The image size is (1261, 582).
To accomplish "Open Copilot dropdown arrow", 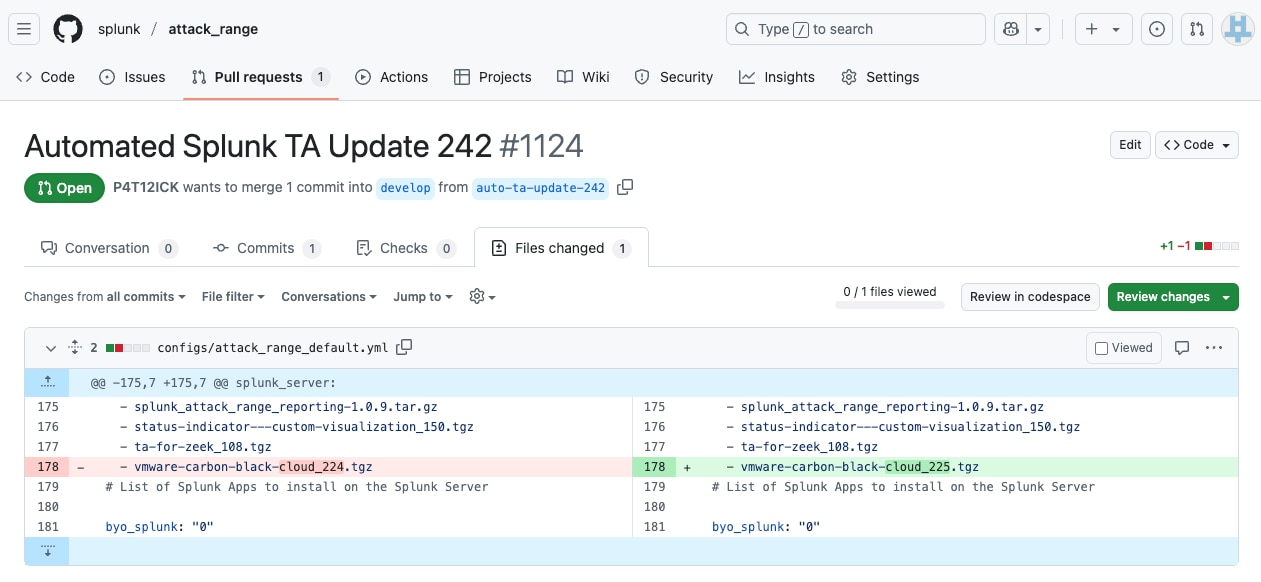I will (x=1039, y=29).
